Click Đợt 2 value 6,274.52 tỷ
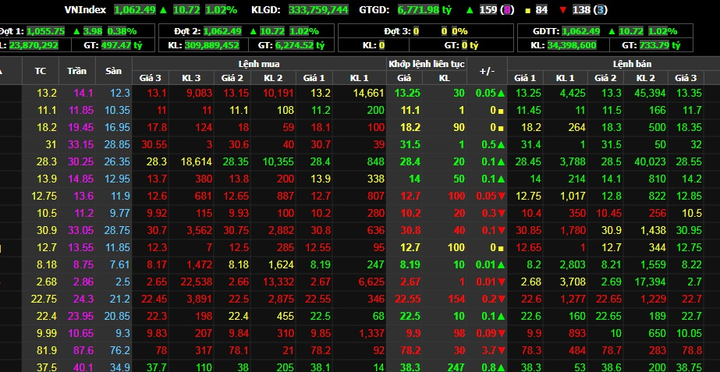Screen dimensions: 720x372 300,45
